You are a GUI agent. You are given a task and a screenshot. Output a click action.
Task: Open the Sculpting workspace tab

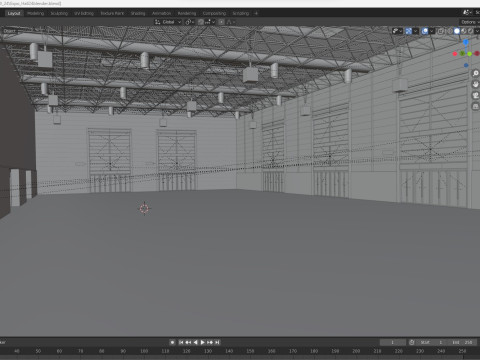point(59,13)
